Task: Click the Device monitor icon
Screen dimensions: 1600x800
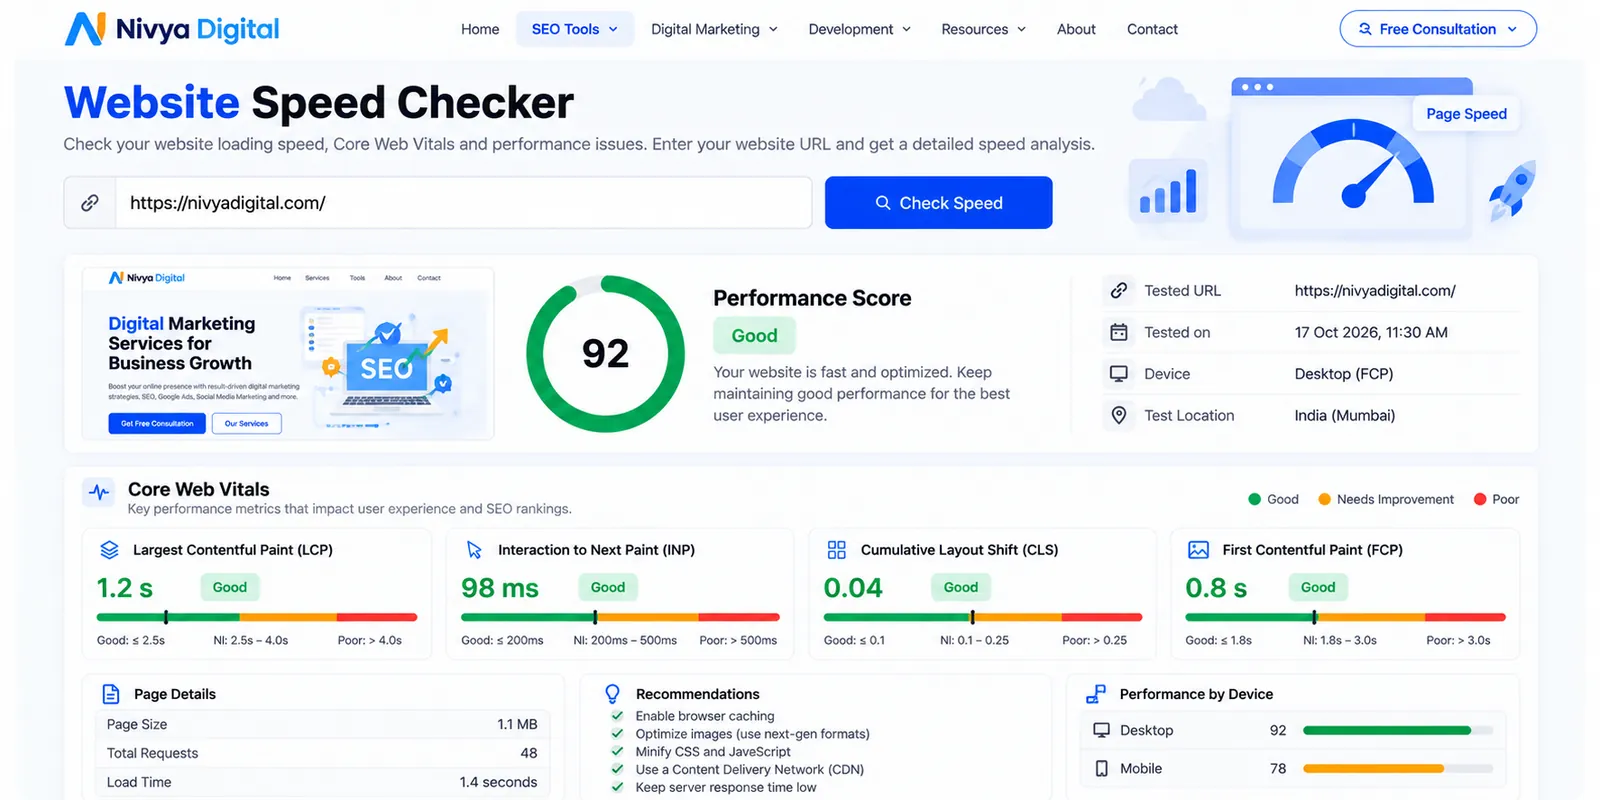Action: (x=1119, y=374)
